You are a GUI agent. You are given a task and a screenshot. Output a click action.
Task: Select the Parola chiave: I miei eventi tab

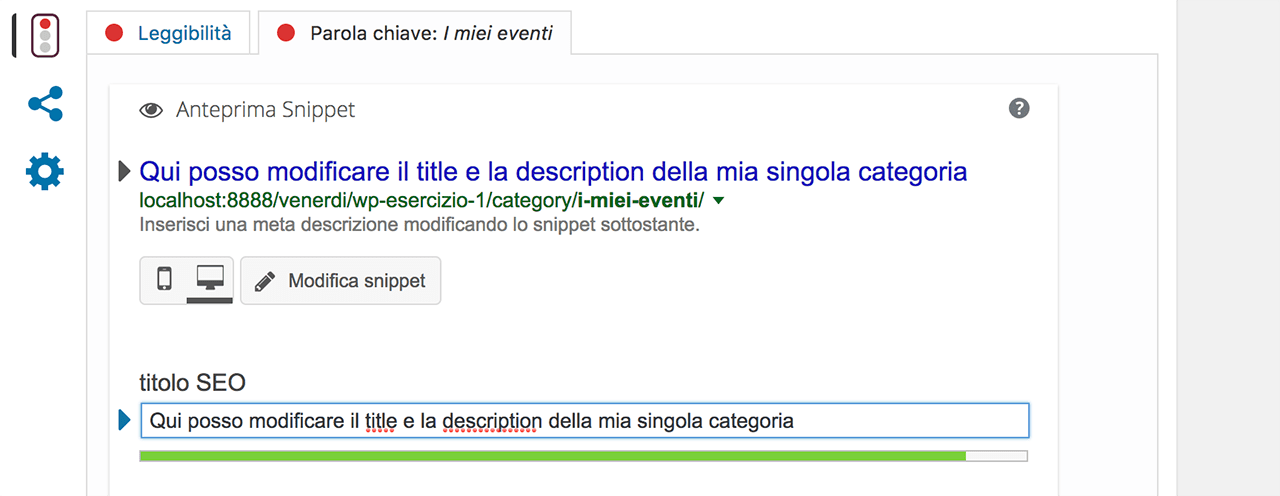click(x=415, y=33)
